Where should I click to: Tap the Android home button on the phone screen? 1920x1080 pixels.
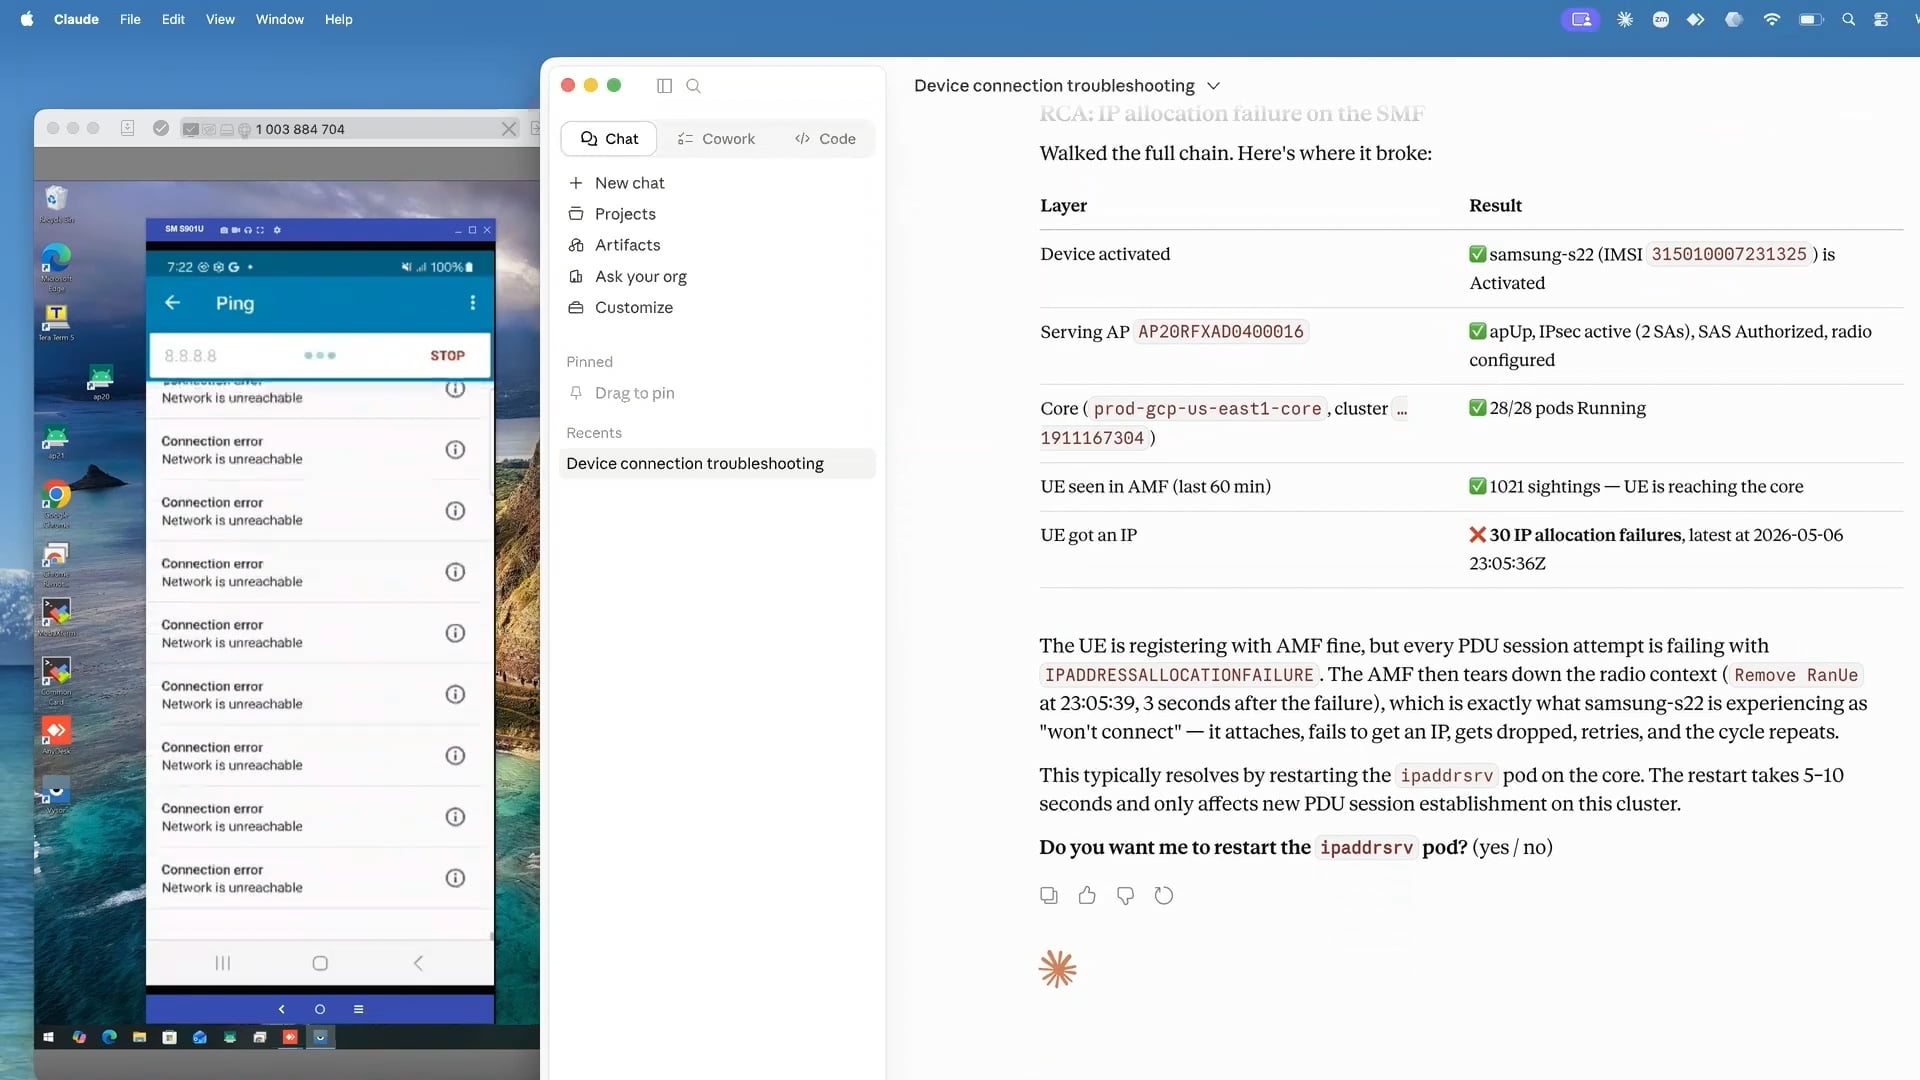pos(320,963)
